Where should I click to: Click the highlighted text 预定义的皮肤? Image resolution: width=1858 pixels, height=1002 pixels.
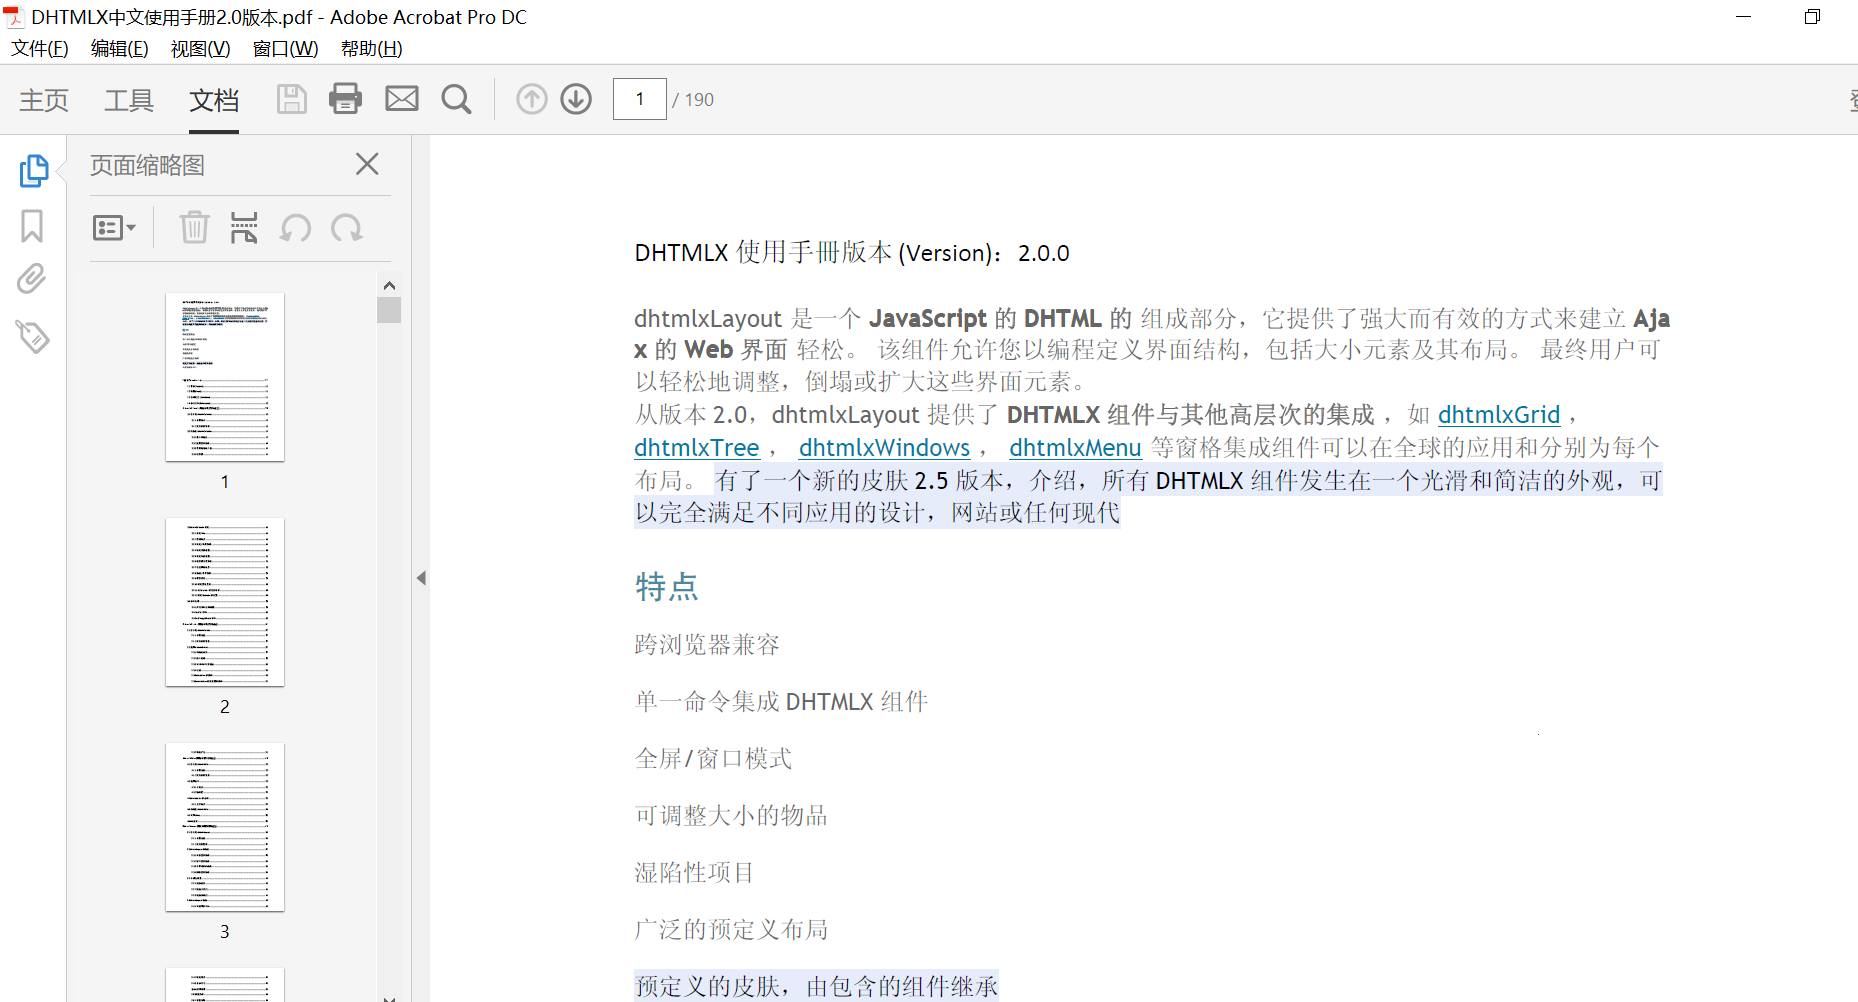[x=707, y=987]
